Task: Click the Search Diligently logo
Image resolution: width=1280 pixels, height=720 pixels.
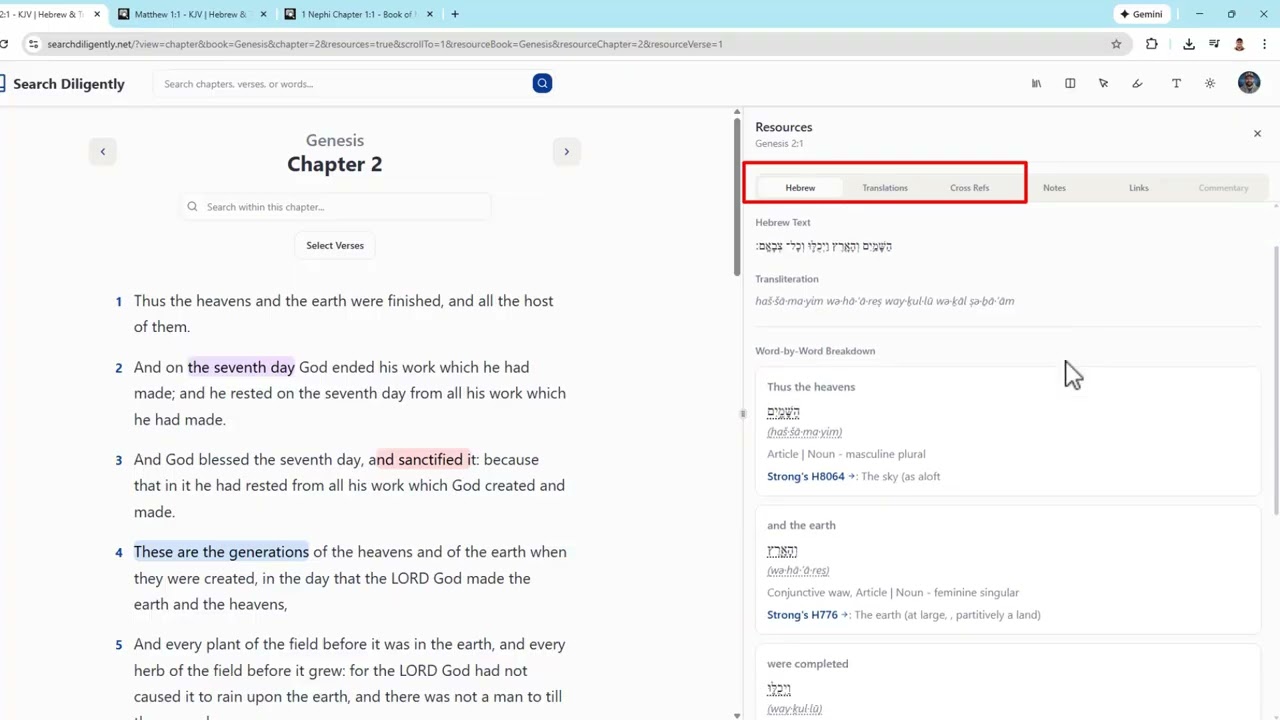Action: 62,84
